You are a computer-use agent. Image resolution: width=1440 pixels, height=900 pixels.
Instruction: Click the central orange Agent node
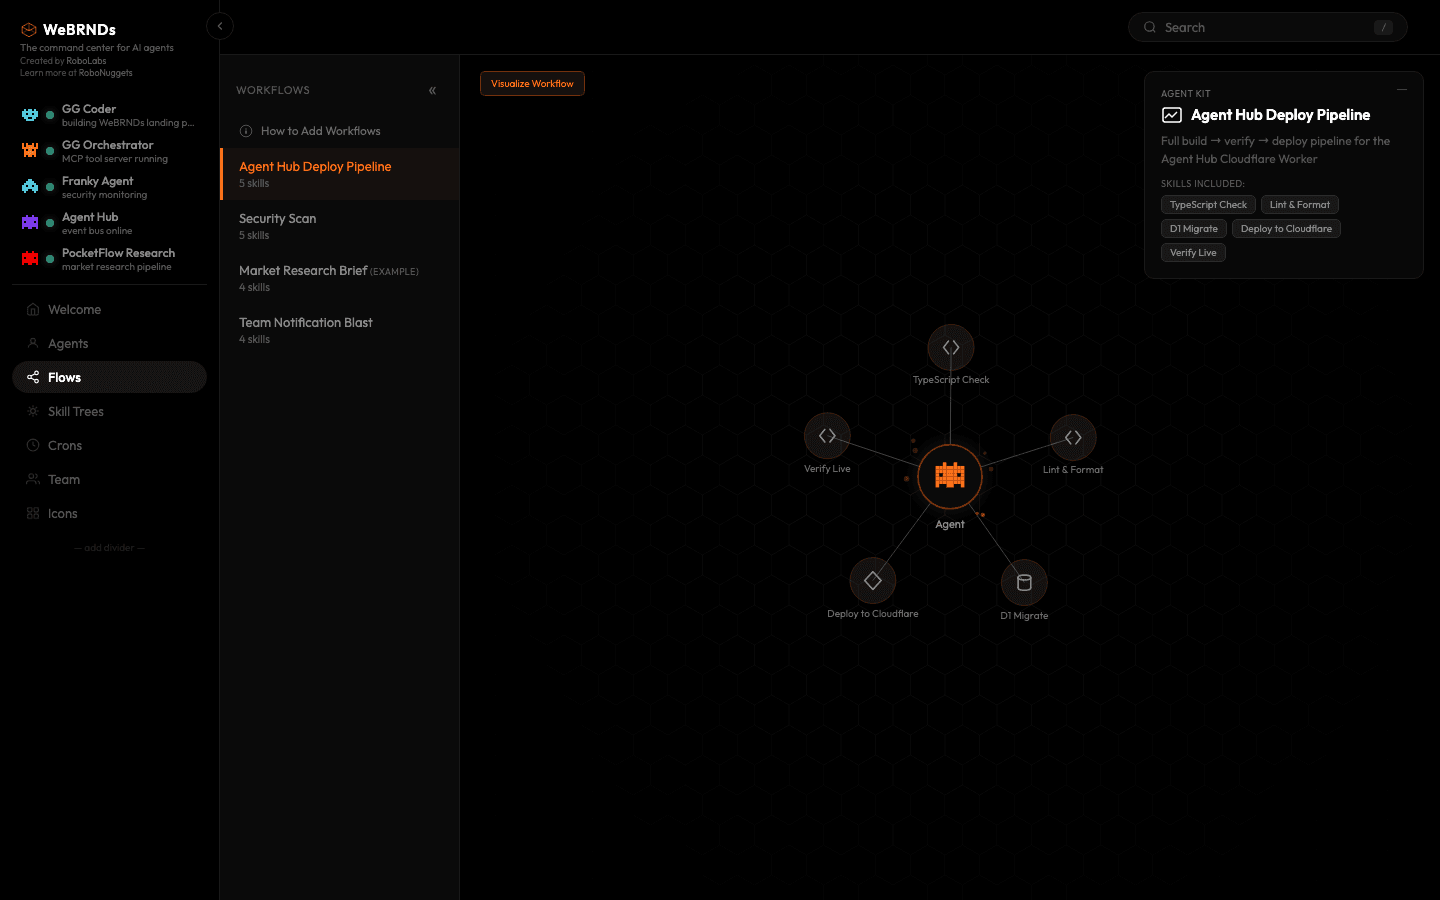tap(950, 476)
